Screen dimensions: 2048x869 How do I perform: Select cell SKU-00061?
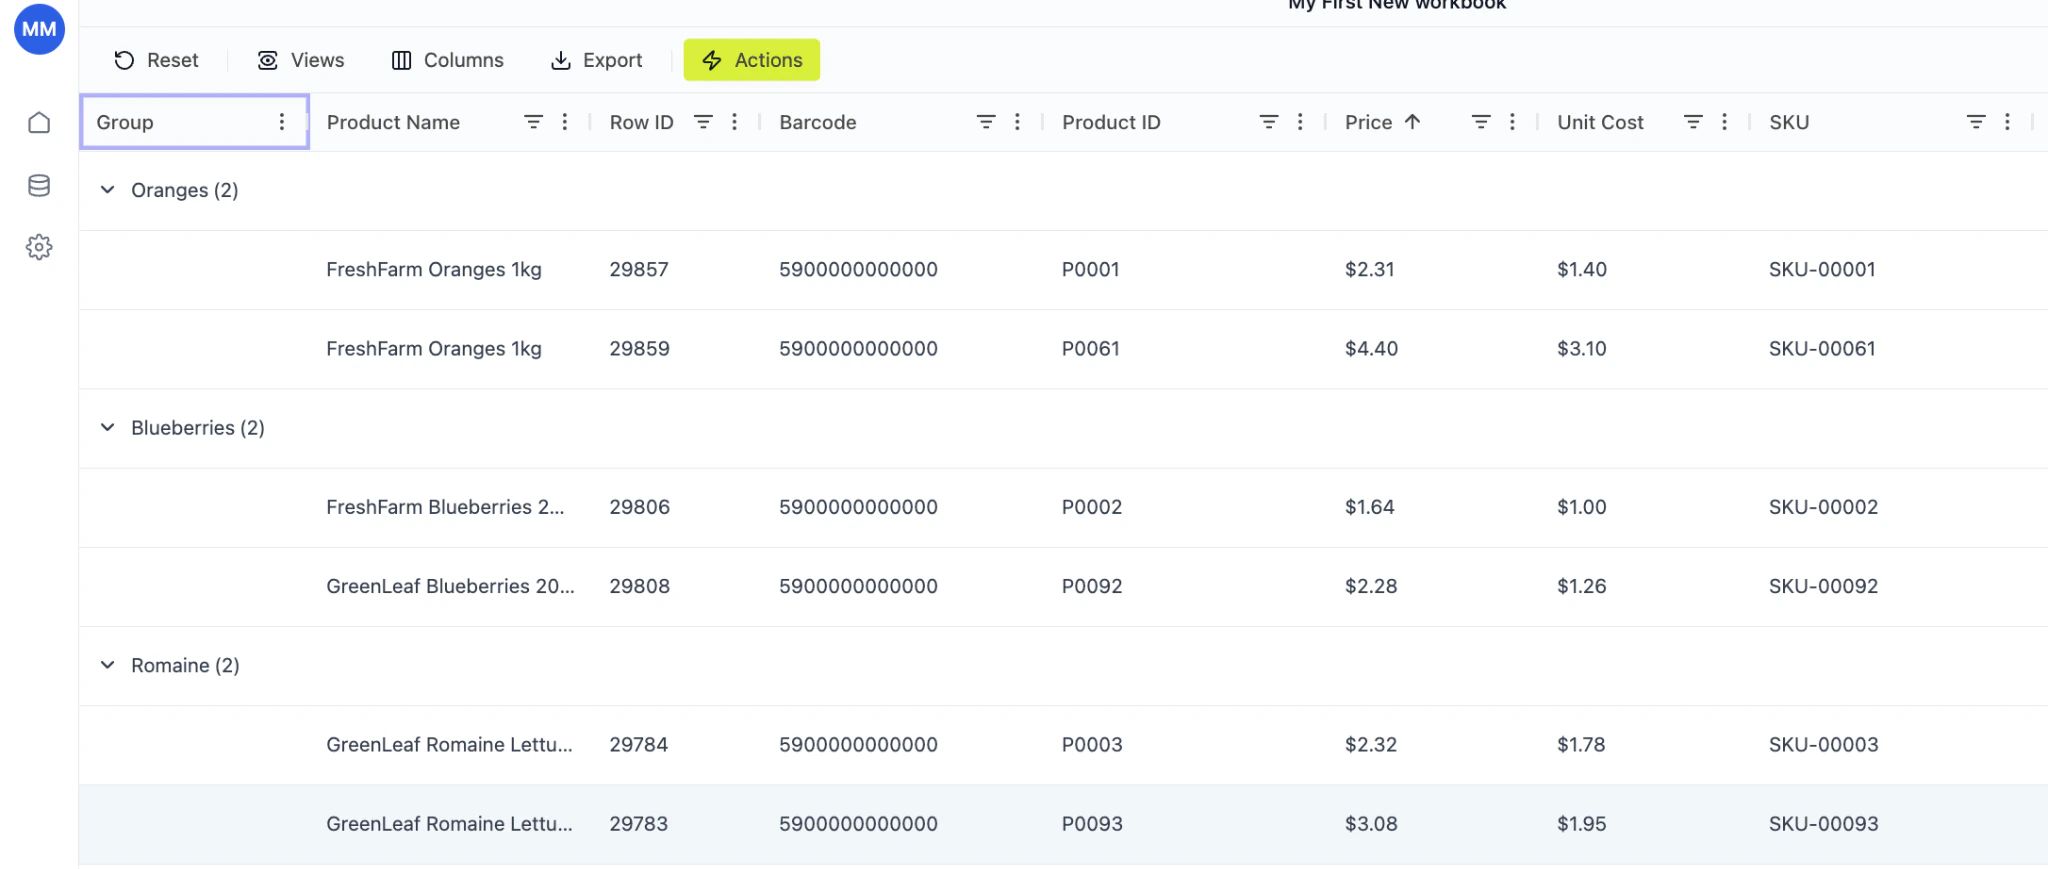click(x=1822, y=349)
